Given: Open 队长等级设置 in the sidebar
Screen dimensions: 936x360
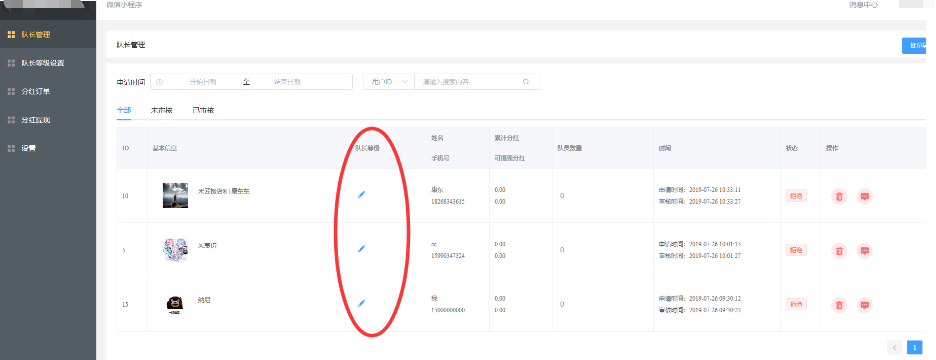Looking at the screenshot, I should [48, 63].
